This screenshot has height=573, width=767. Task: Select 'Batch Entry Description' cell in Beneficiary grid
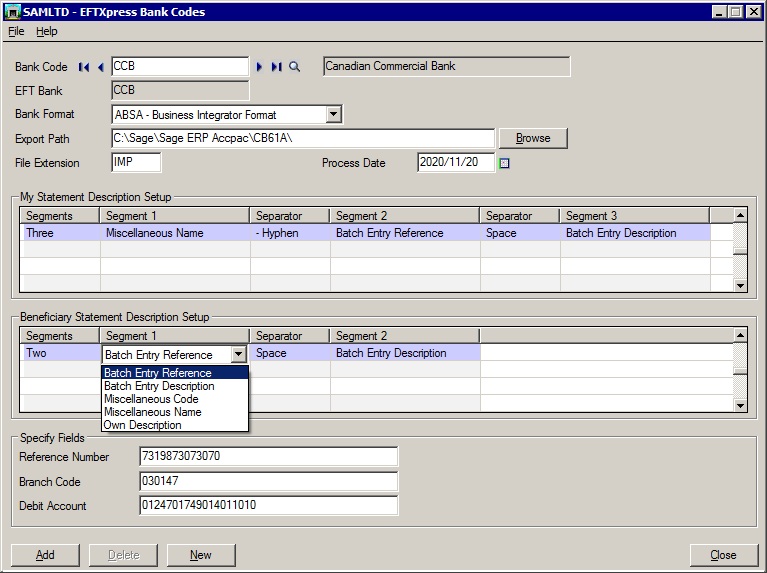click(405, 353)
